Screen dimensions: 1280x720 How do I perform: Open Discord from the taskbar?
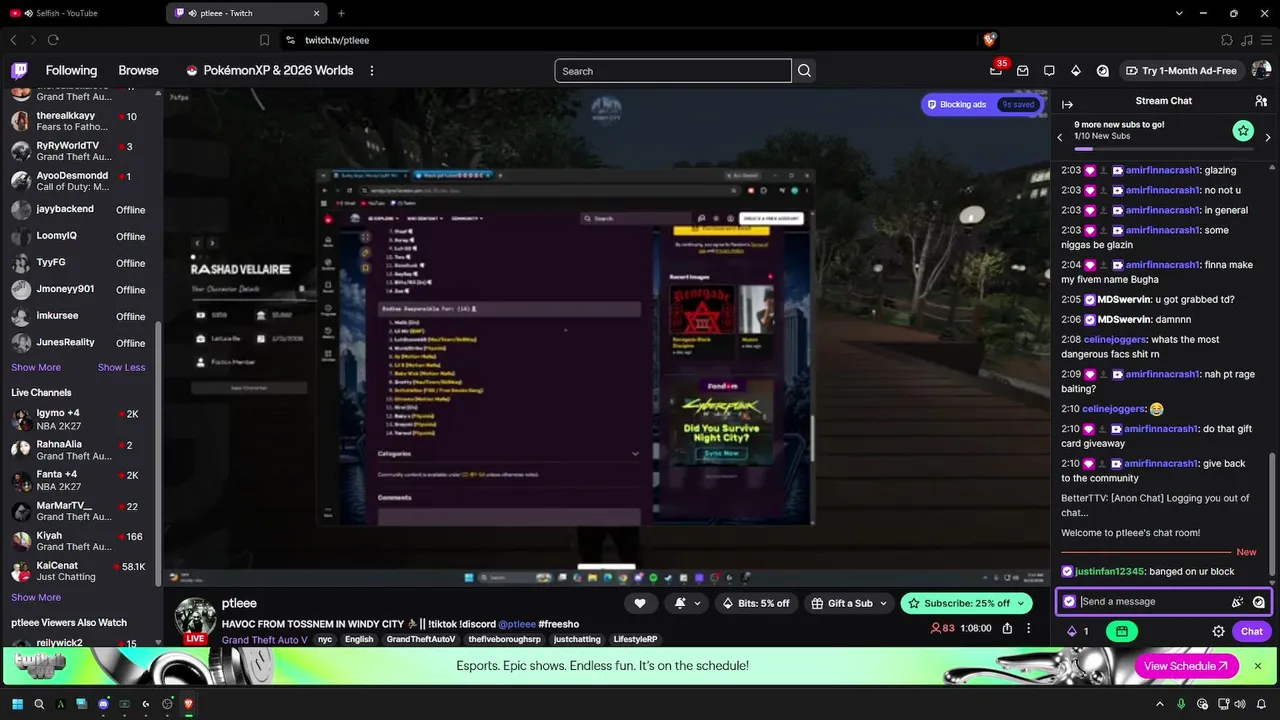point(103,704)
